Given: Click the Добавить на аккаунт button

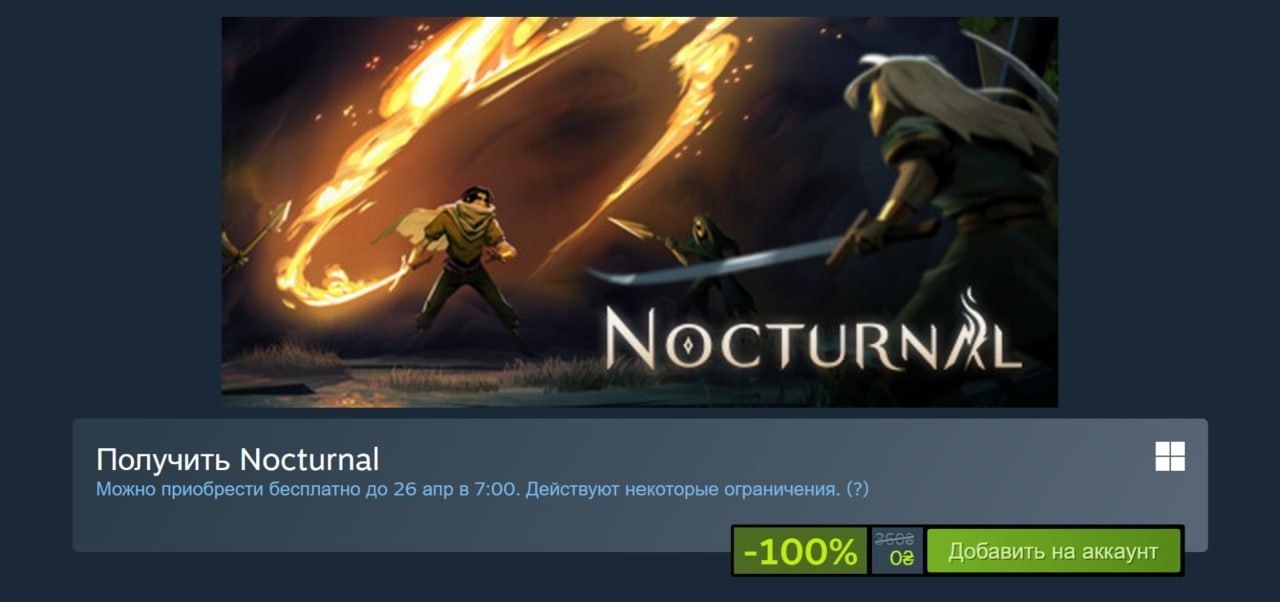Looking at the screenshot, I should (1053, 551).
